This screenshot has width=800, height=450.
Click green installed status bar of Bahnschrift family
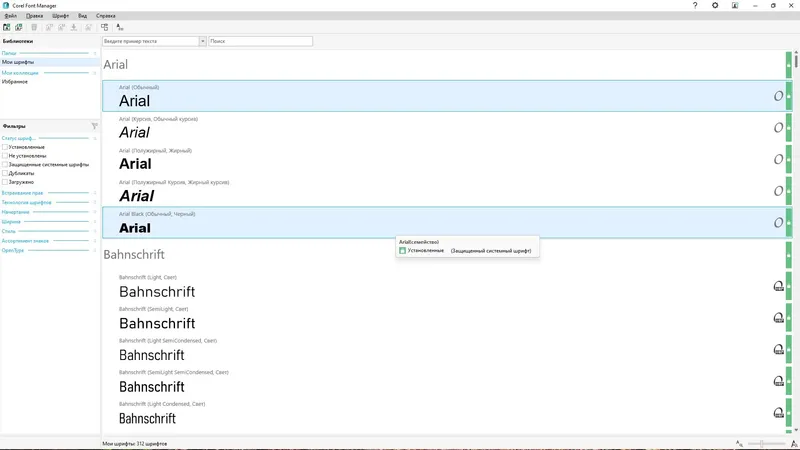789,255
